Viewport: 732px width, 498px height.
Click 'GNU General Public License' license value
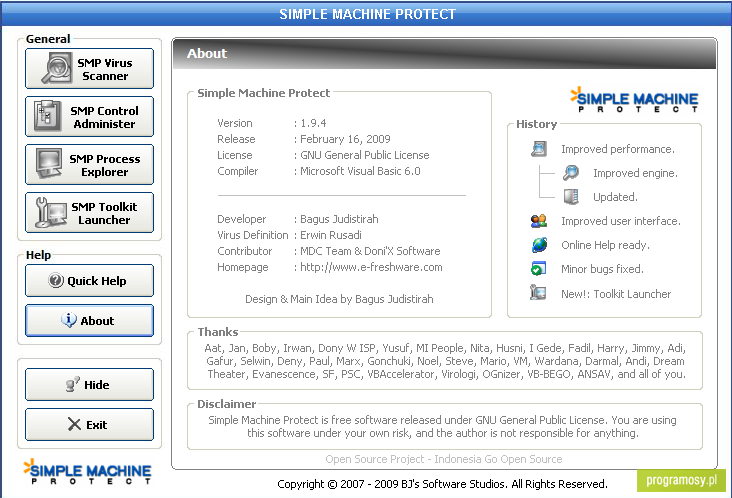pyautogui.click(x=365, y=155)
